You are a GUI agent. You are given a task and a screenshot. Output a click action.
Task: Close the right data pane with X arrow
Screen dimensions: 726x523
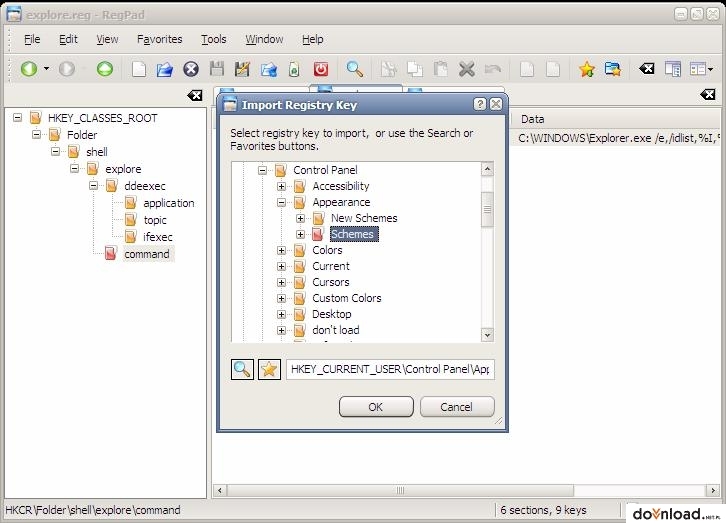[x=708, y=95]
